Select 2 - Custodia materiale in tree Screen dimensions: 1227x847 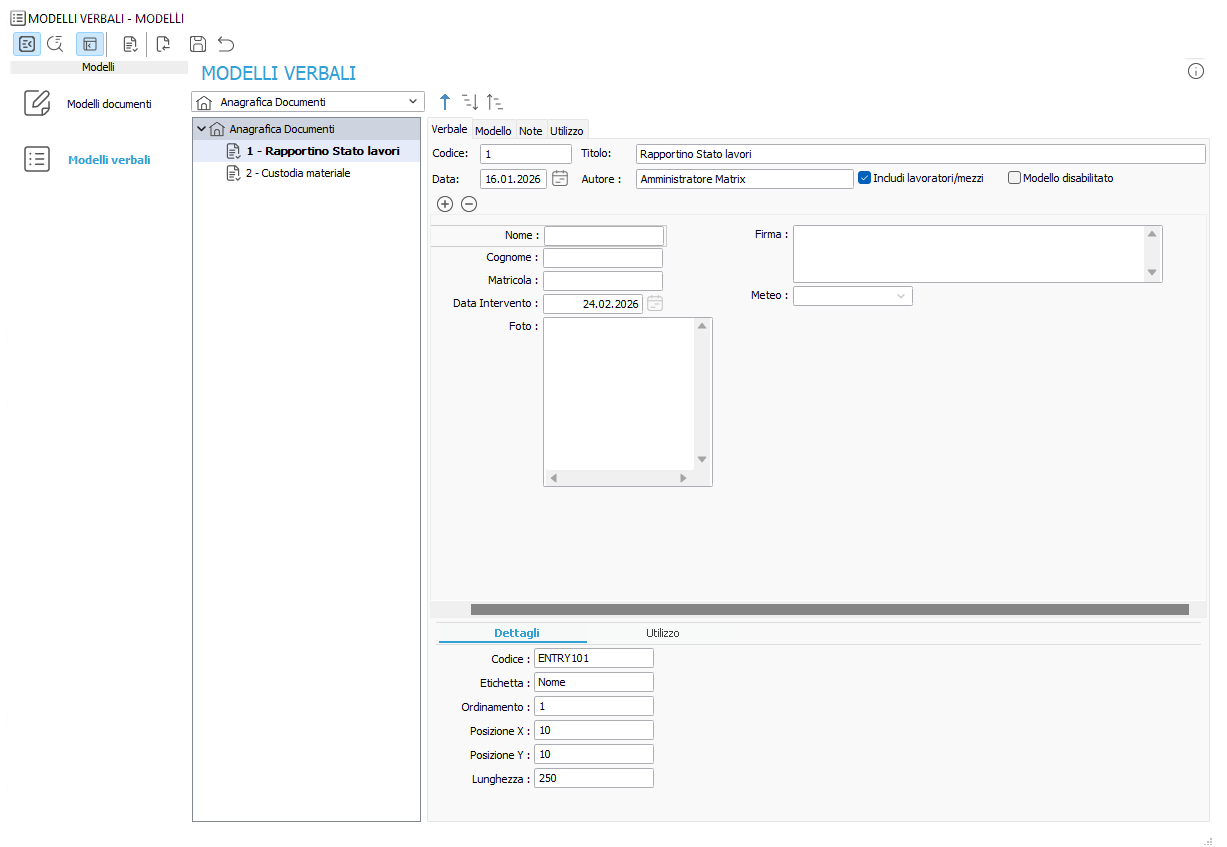[297, 173]
